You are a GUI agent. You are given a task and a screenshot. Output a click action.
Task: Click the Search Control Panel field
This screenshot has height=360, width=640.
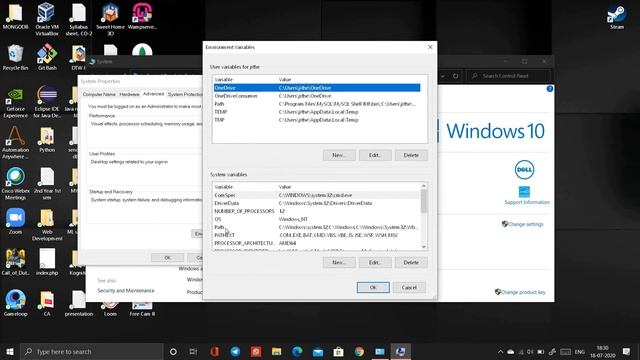(509, 76)
